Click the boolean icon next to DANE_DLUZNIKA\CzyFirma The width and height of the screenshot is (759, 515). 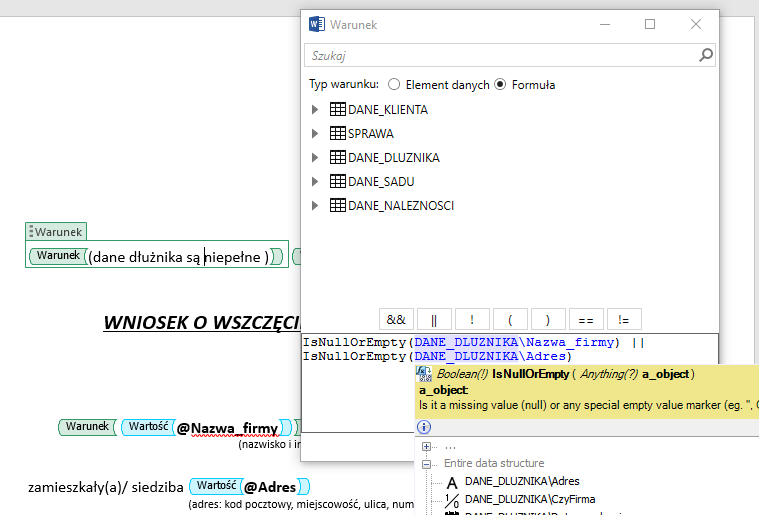coord(452,500)
